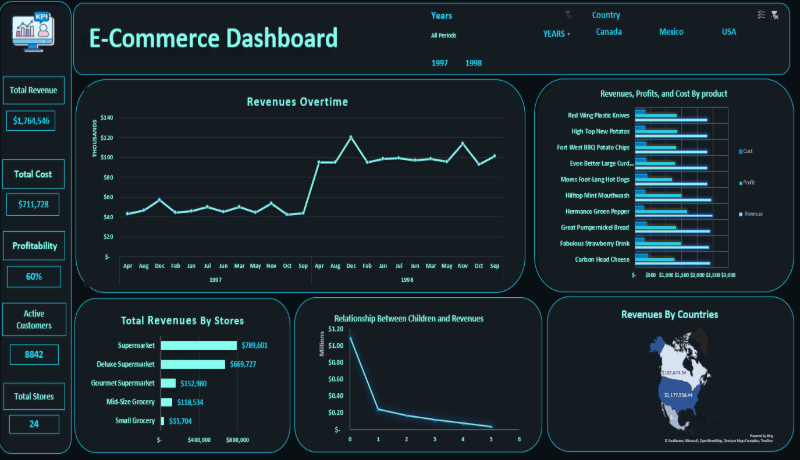Select the Supermarket revenue bar

[x=199, y=346]
